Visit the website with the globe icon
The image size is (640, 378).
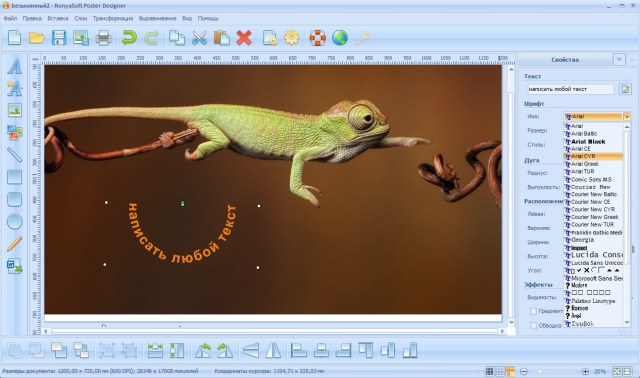pos(340,38)
